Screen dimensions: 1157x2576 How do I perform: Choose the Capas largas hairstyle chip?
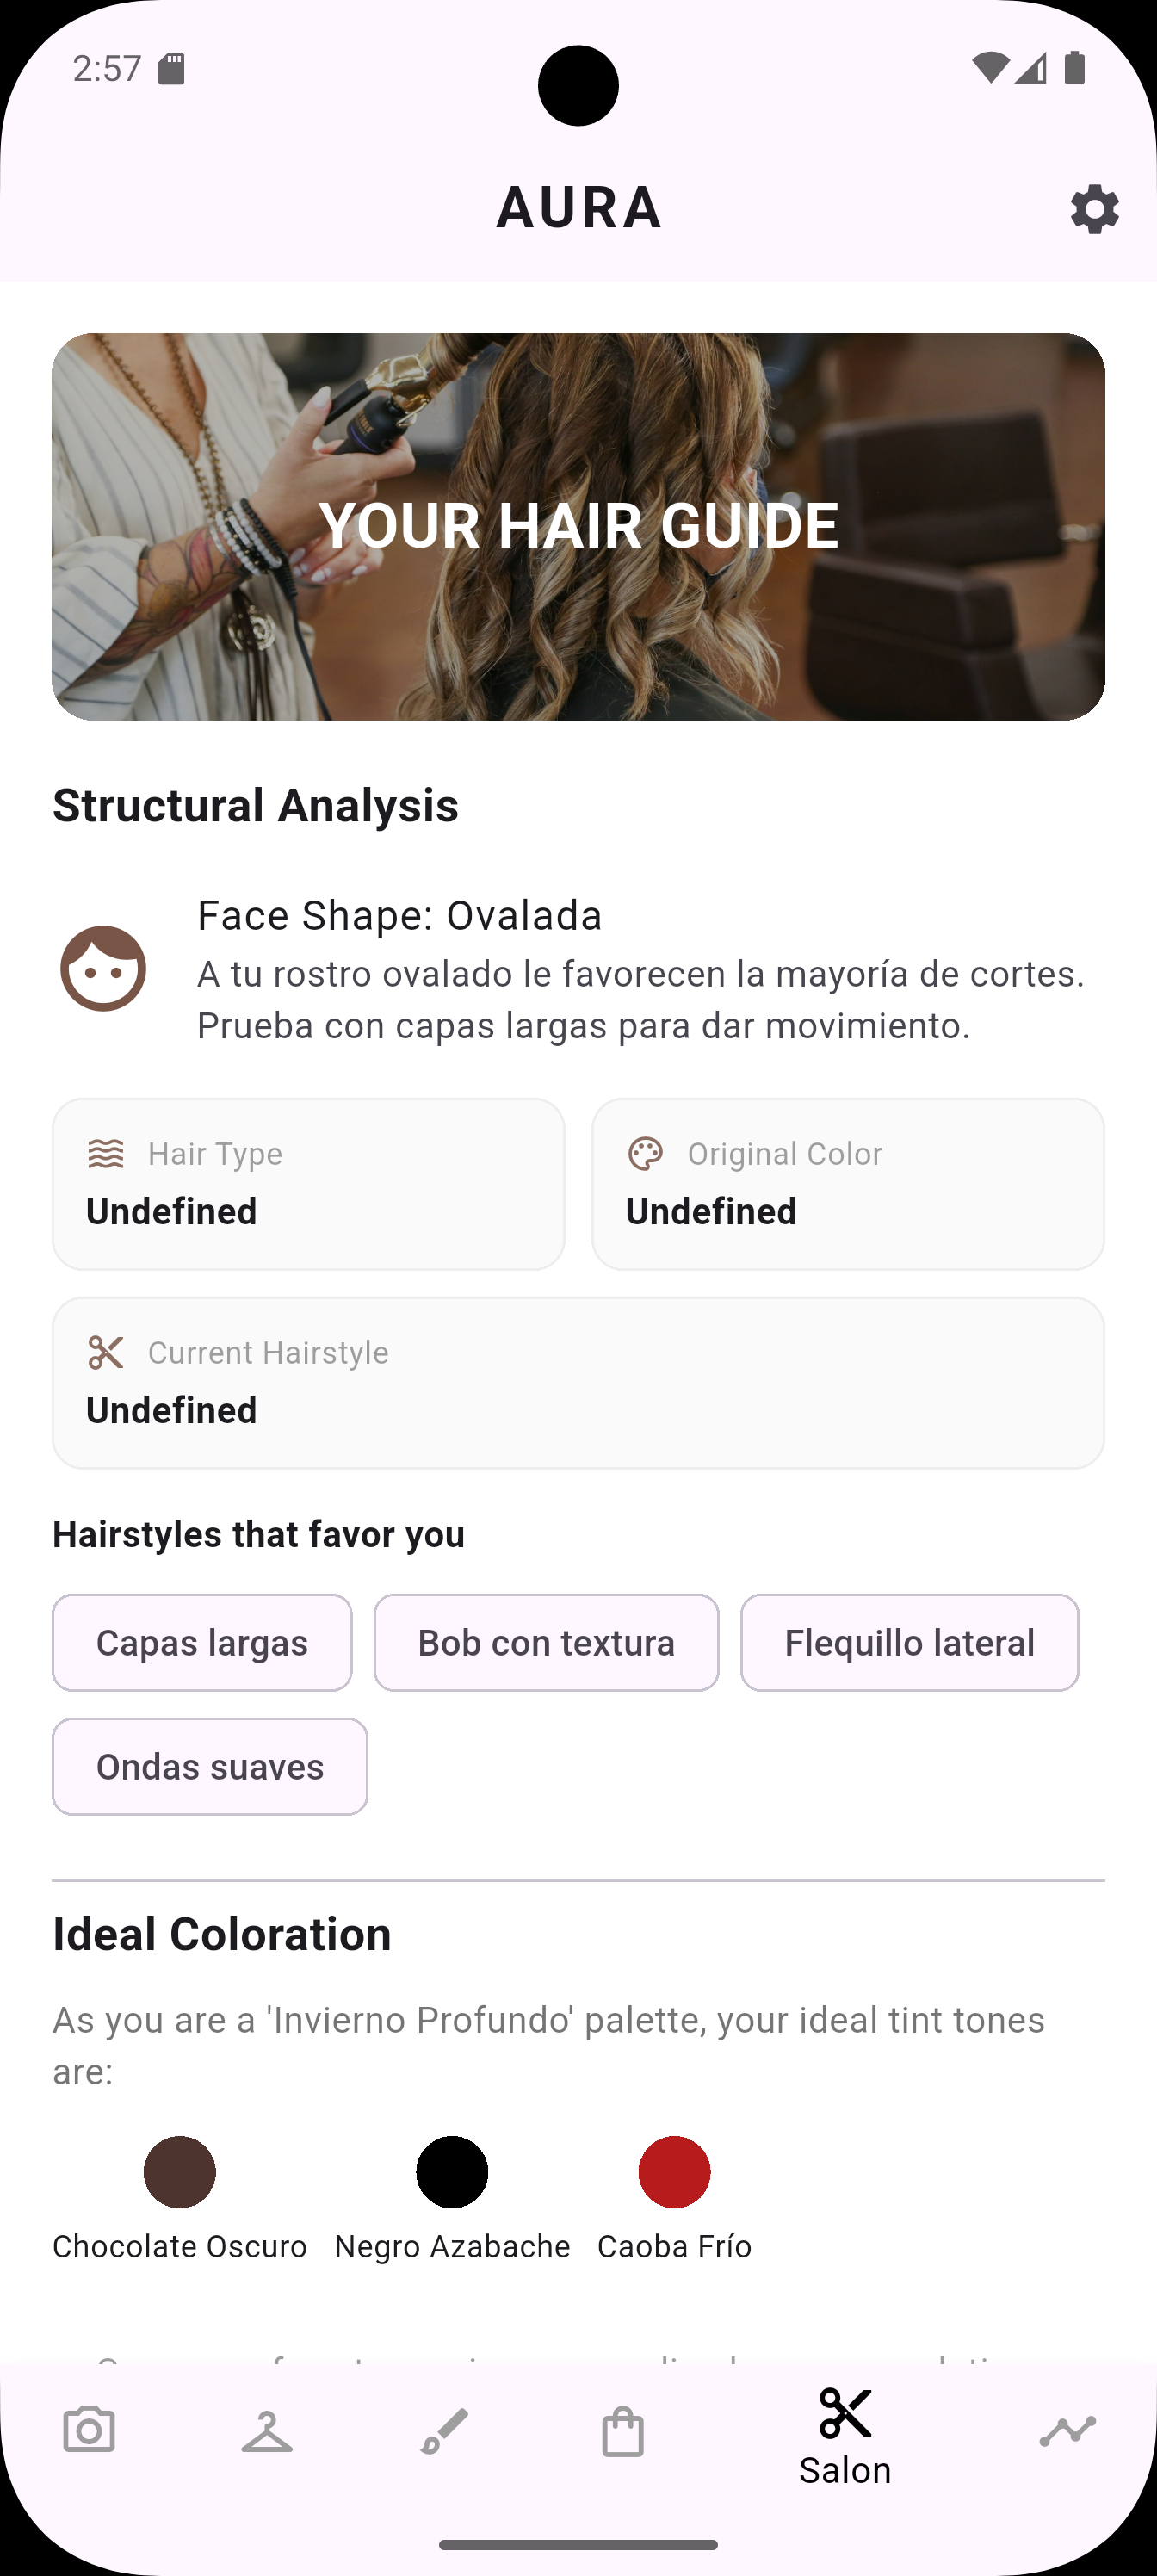tap(202, 1643)
